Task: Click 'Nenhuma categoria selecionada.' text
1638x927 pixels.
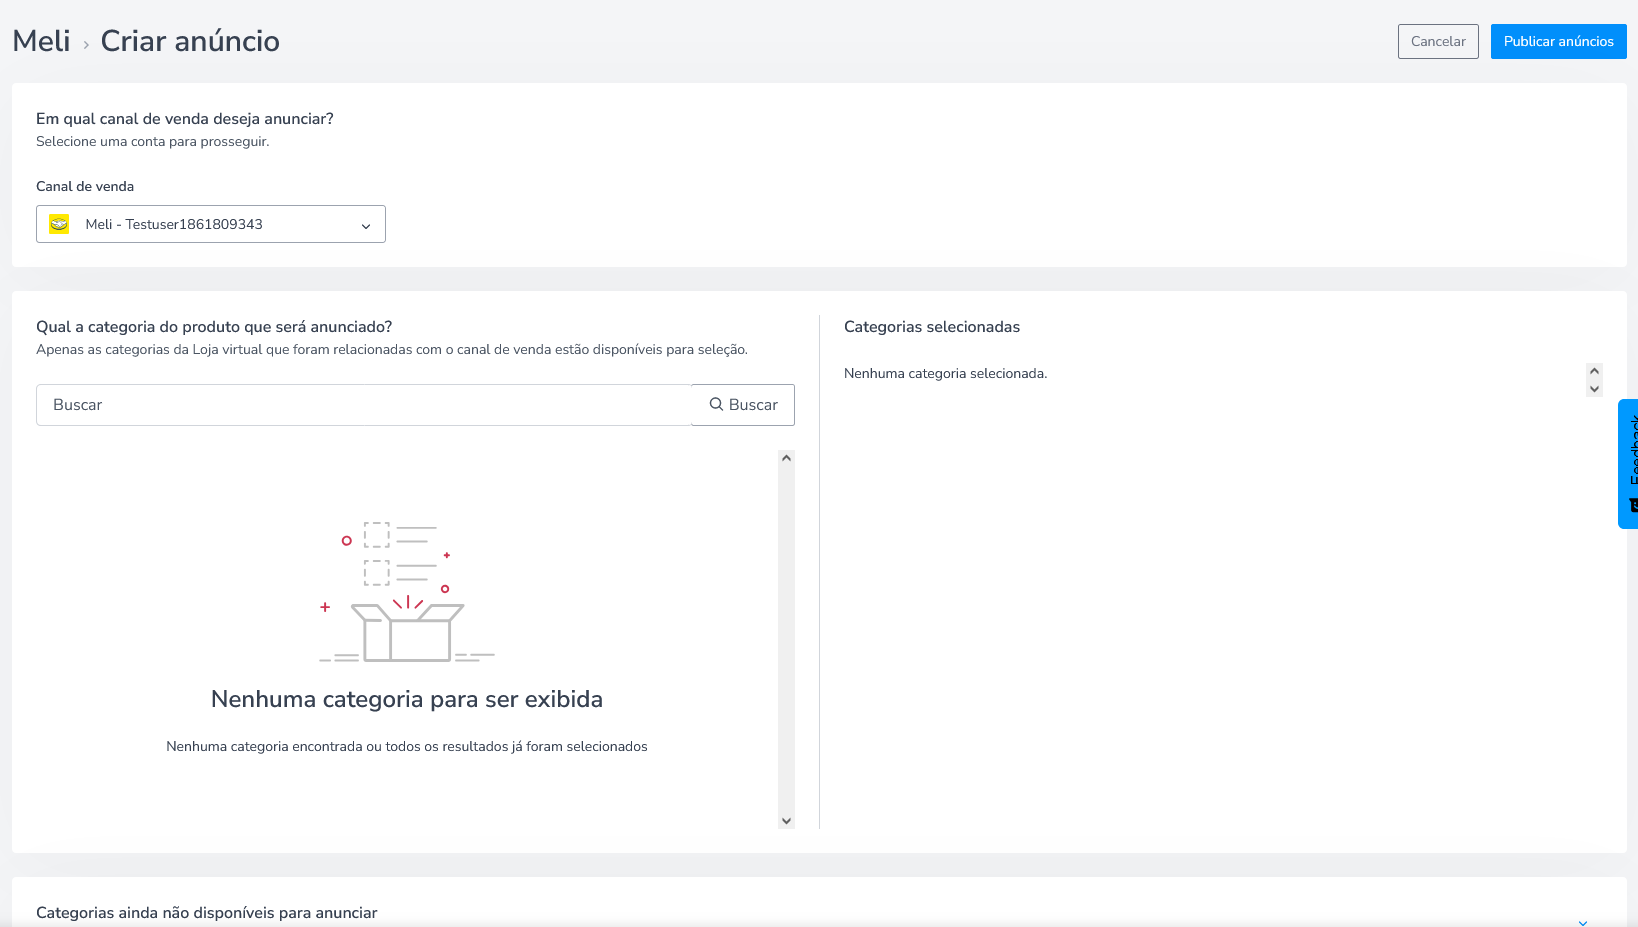Action: 945,373
